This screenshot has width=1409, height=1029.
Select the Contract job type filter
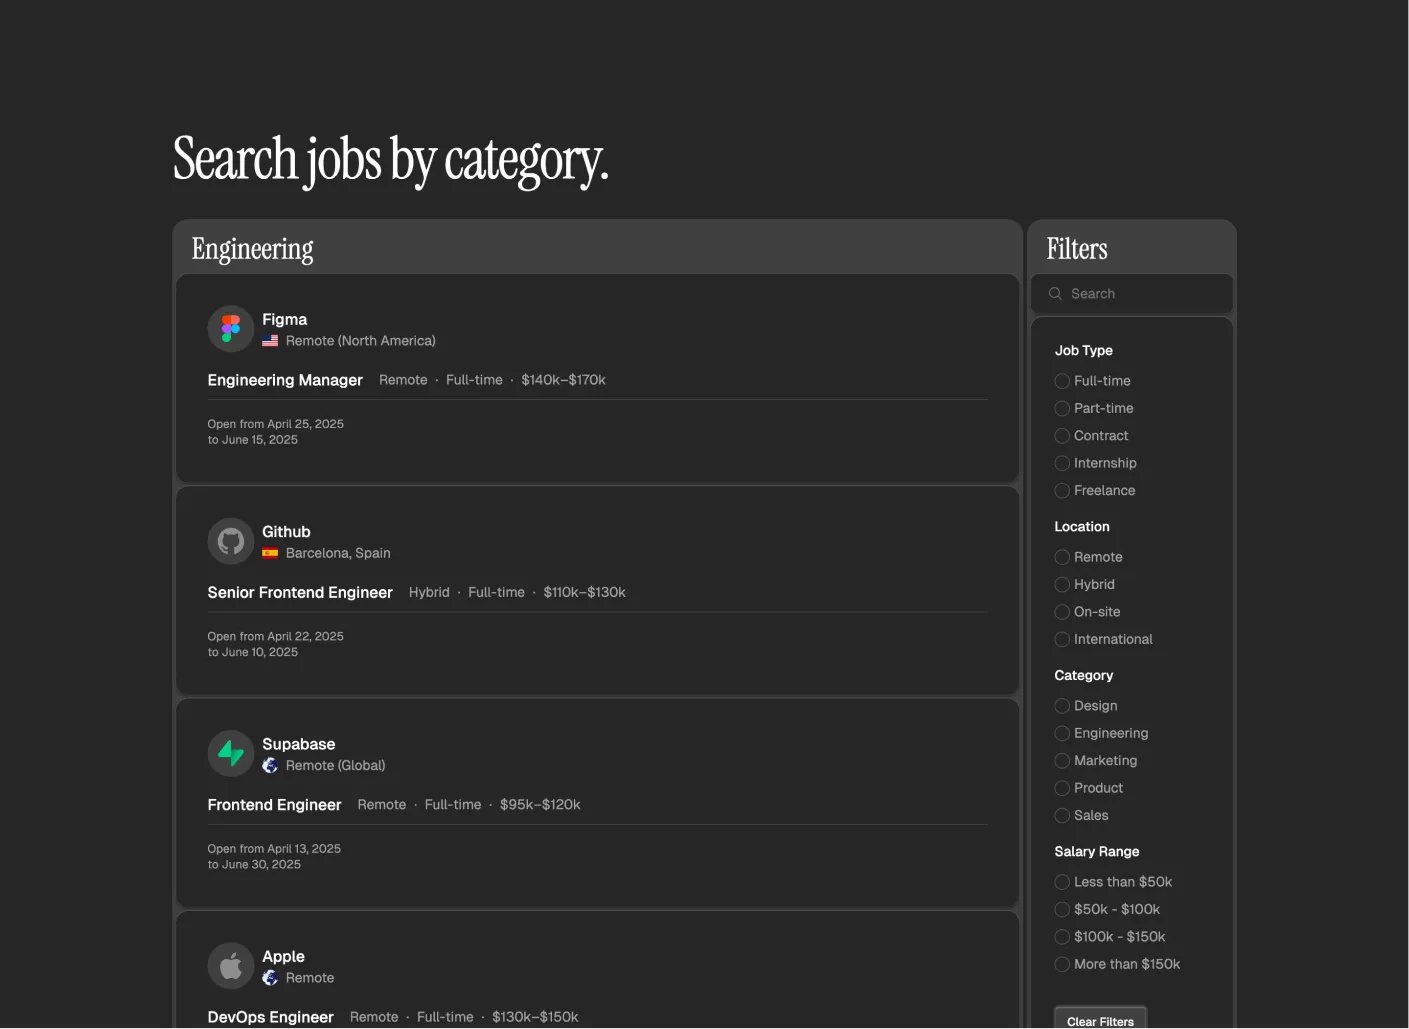pos(1062,436)
